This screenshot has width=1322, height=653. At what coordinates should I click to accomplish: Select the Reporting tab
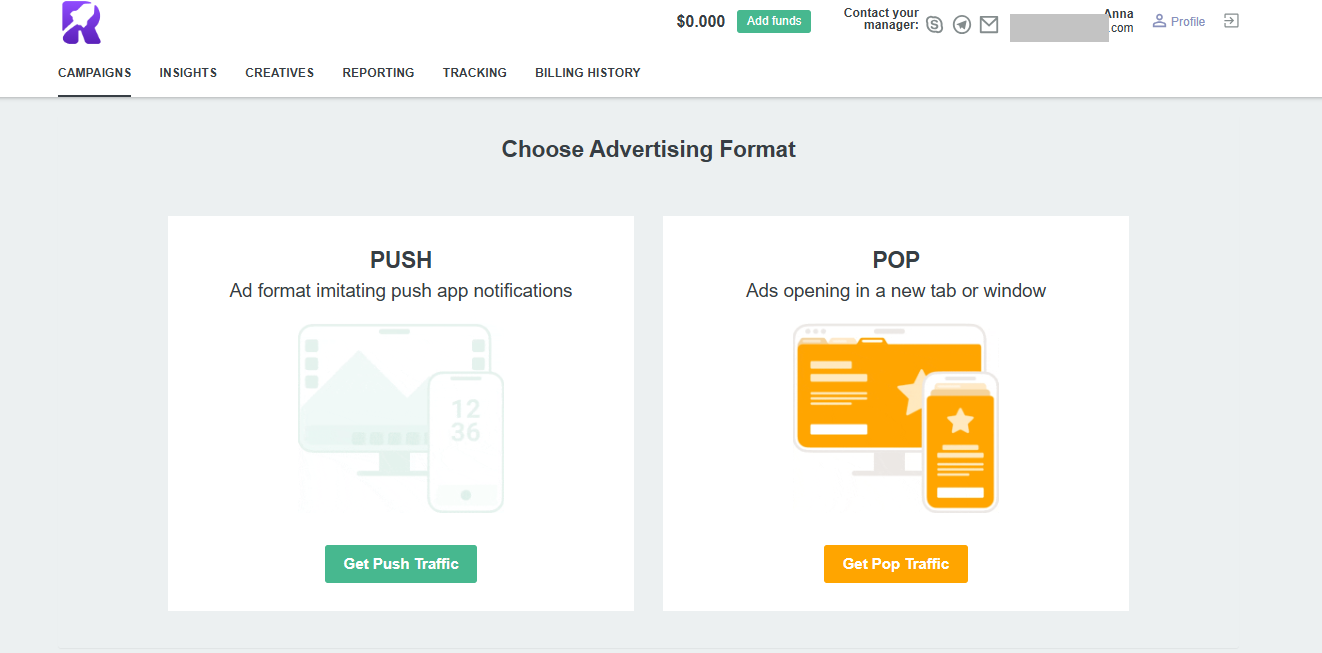click(x=378, y=73)
